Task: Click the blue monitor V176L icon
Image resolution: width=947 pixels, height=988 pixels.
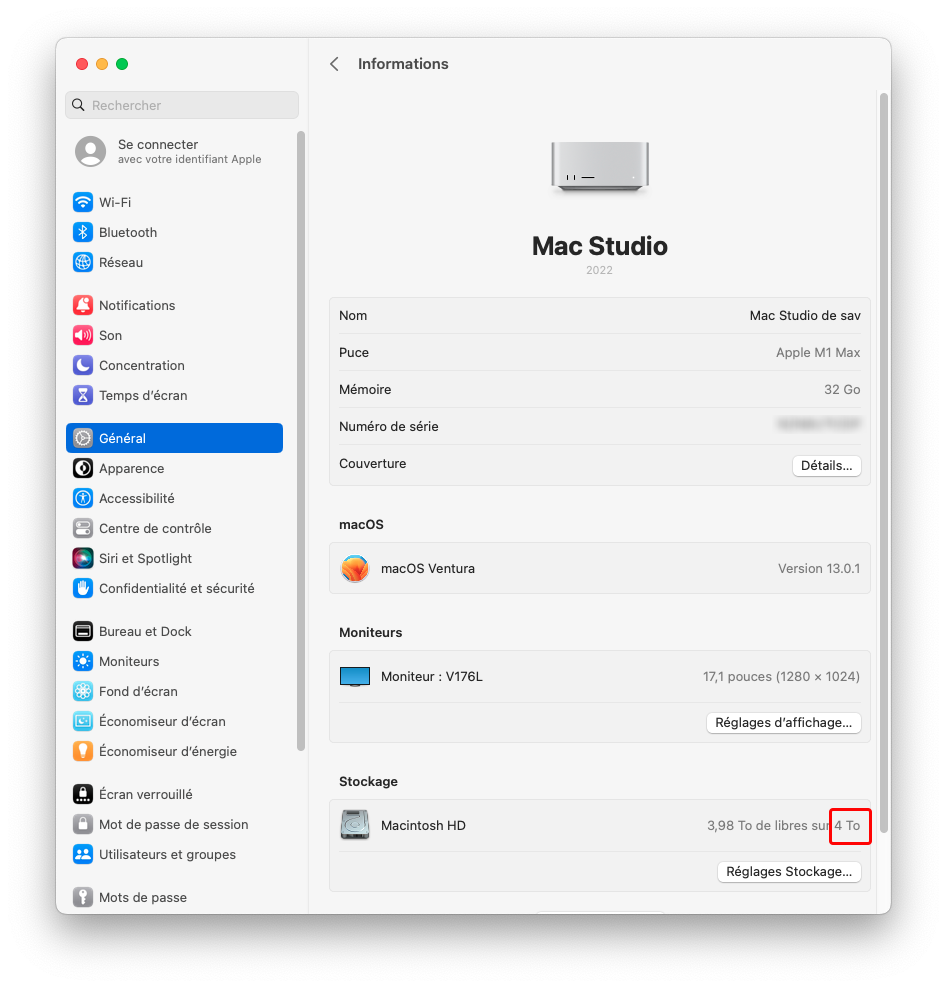Action: 355,677
